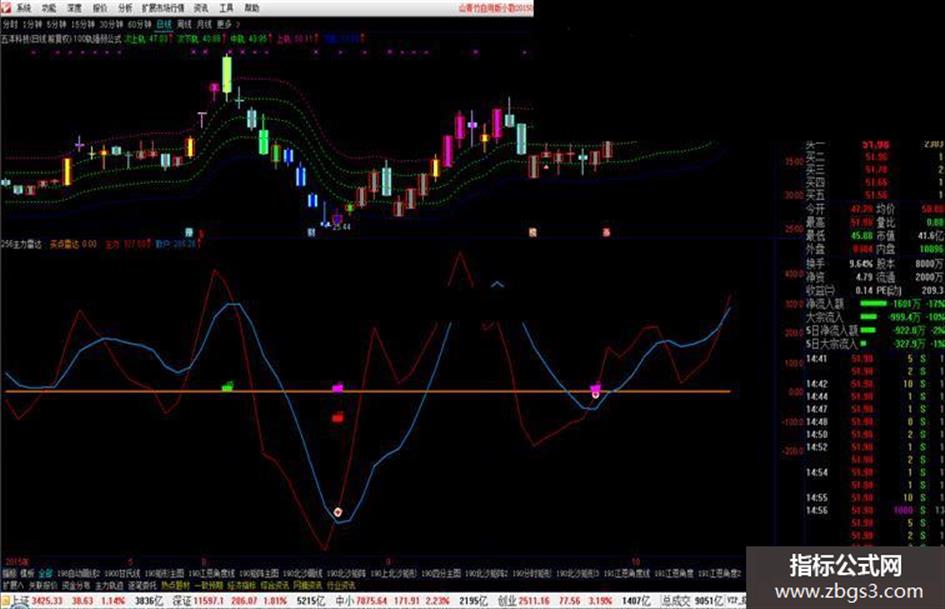The width and height of the screenshot is (945, 609).
Task: Select the 扩展∧ bottom tab
Action: click(13, 585)
